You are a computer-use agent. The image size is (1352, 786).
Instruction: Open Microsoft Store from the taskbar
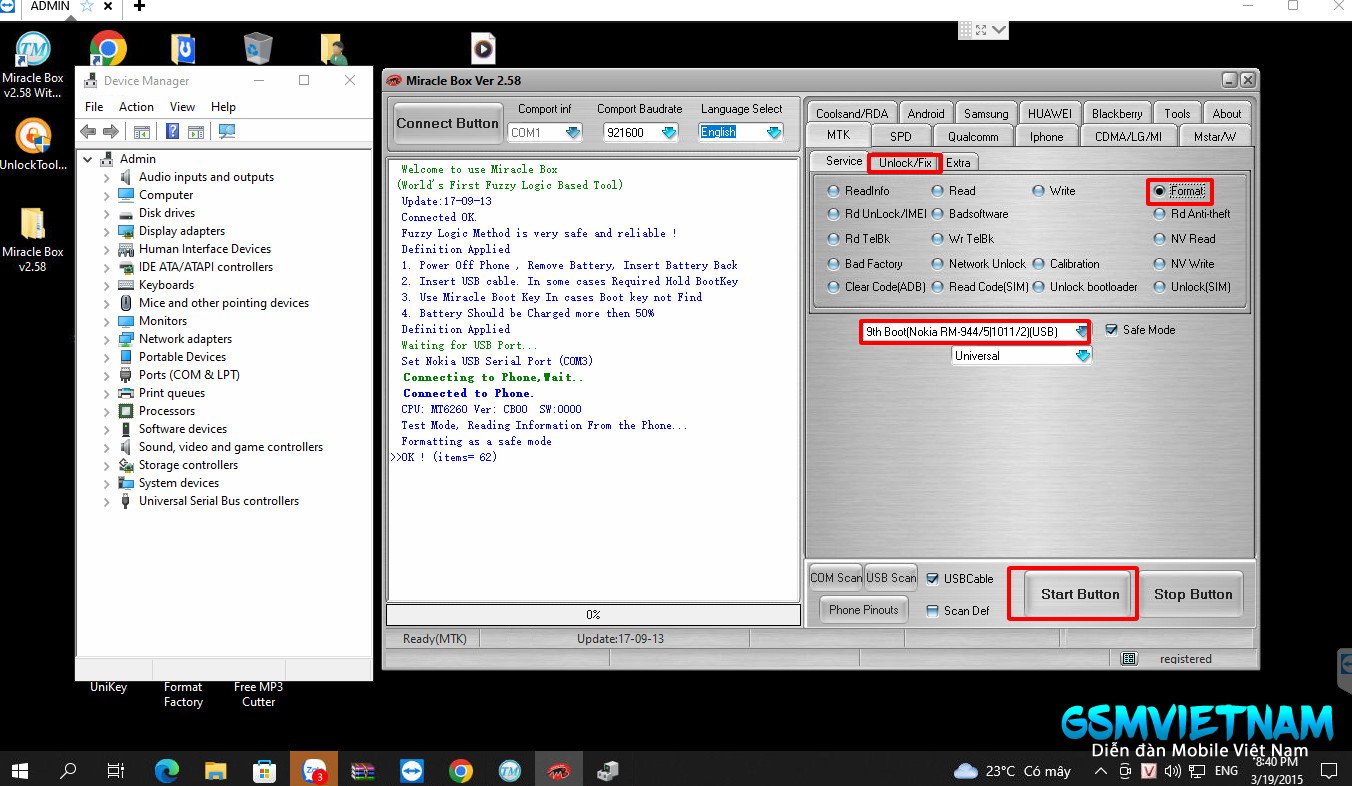click(x=264, y=770)
